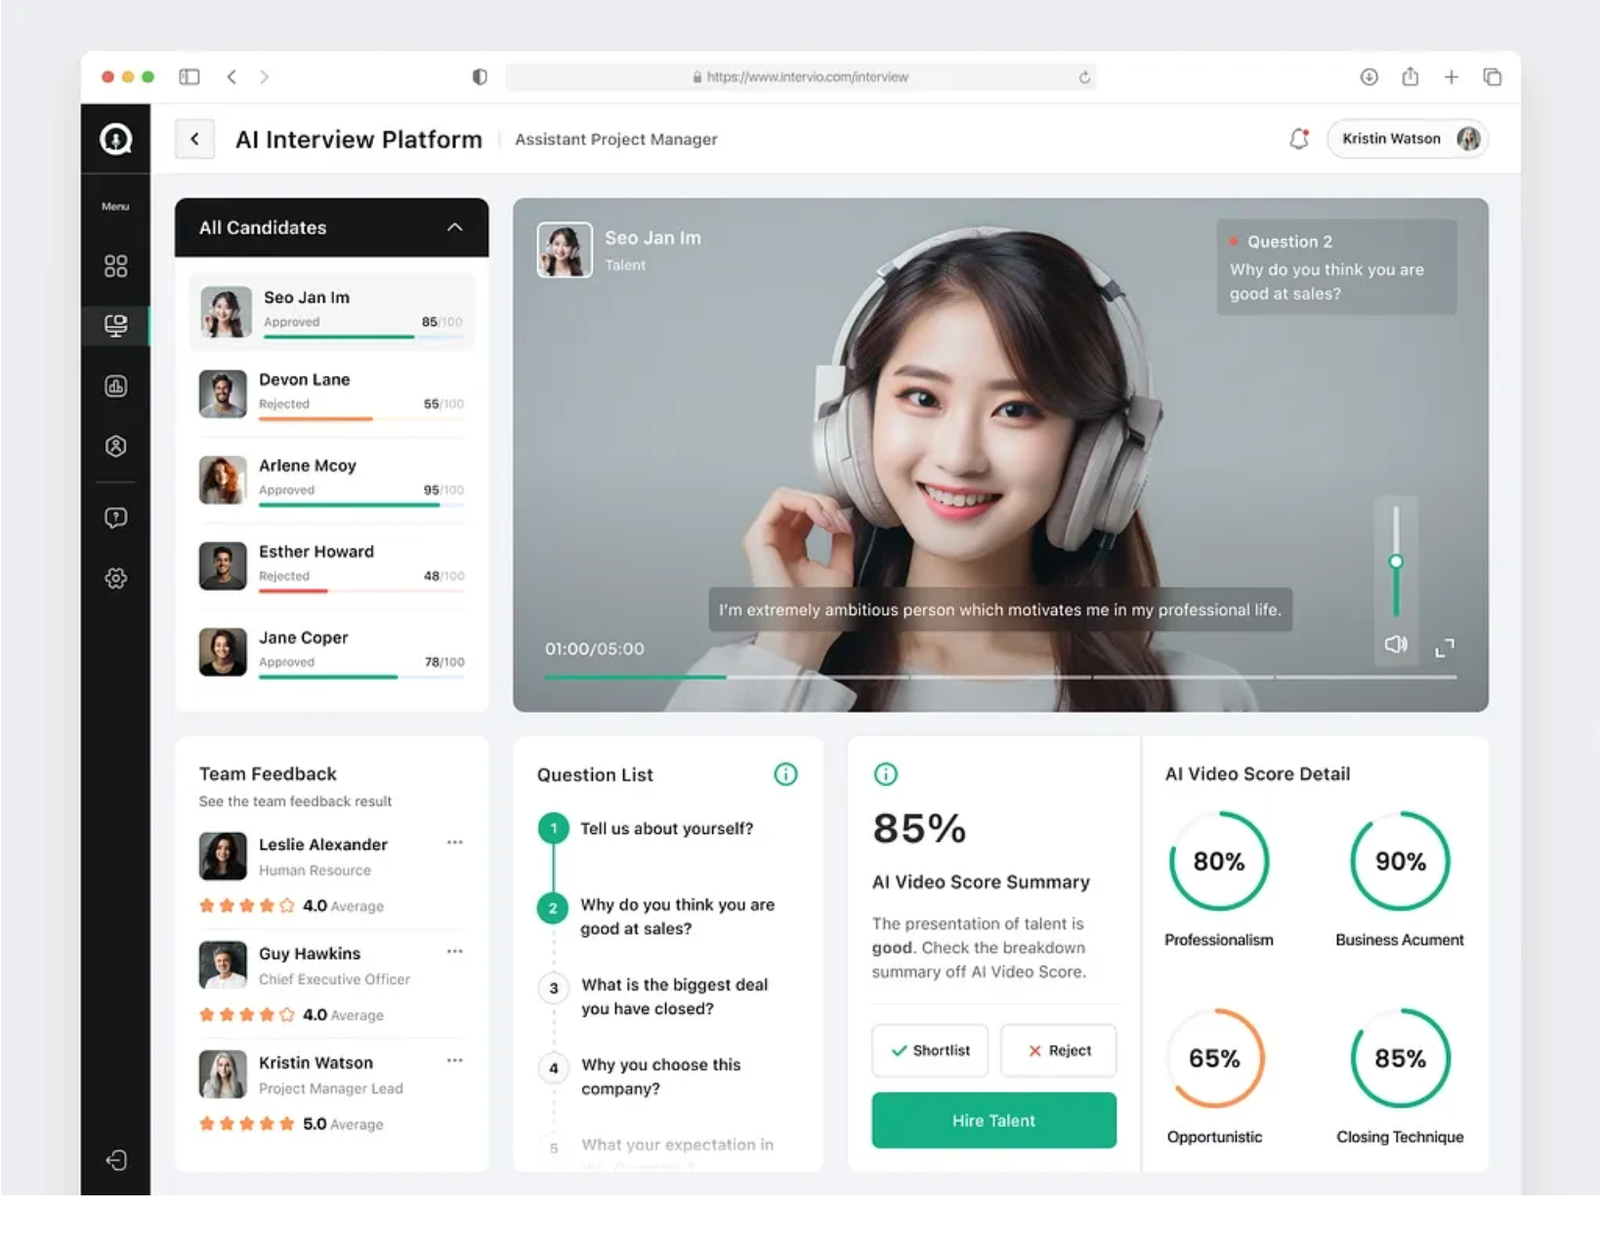The height and width of the screenshot is (1242, 1600).
Task: Go back using the arrow near AI Interview Platform
Action: 194,139
